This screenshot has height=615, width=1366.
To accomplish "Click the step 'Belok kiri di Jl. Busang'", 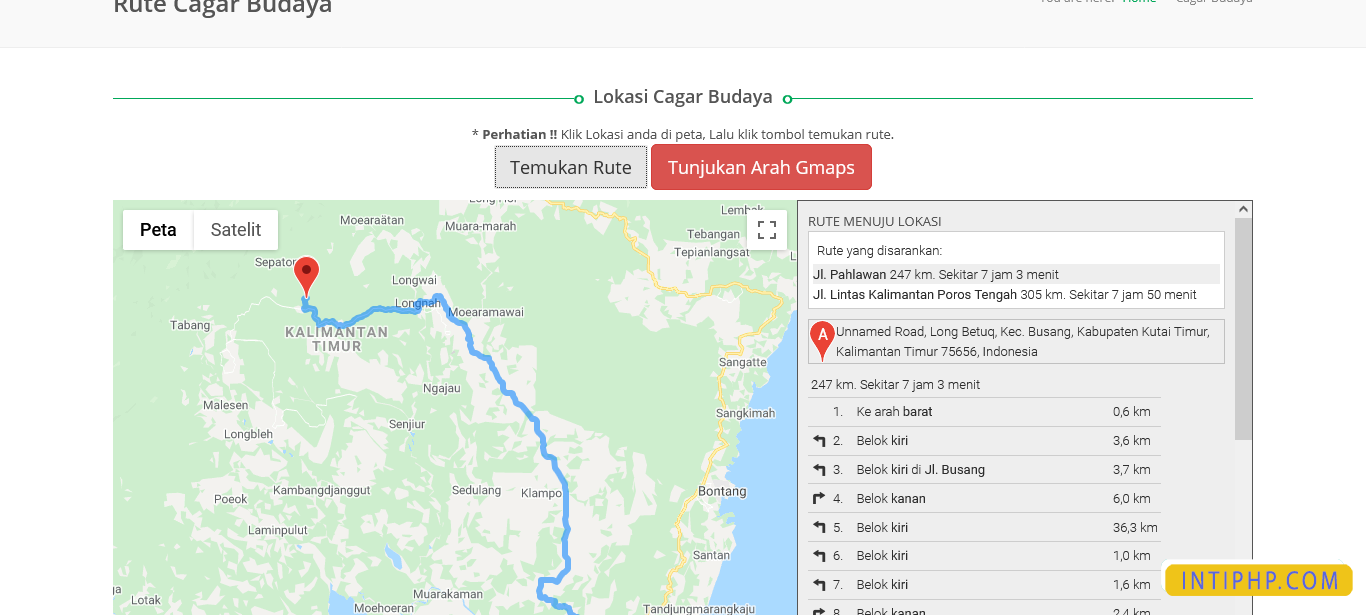I will point(920,469).
